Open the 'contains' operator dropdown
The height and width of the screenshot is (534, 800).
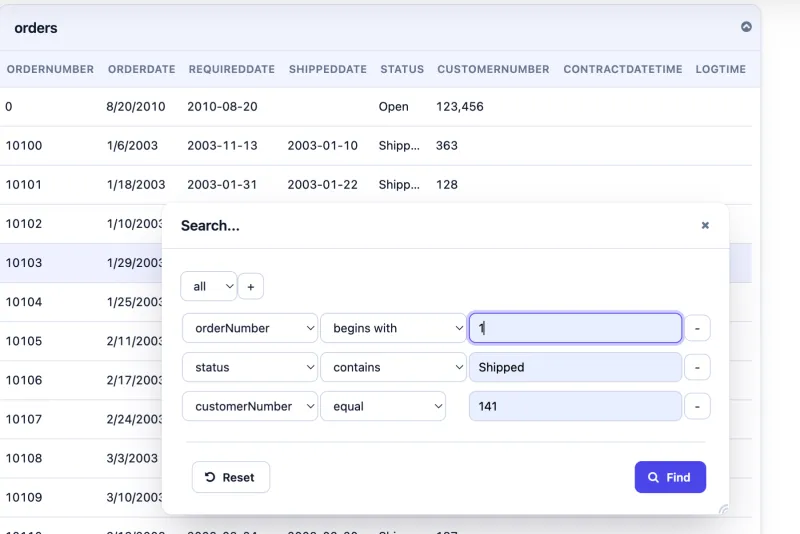tap(393, 367)
